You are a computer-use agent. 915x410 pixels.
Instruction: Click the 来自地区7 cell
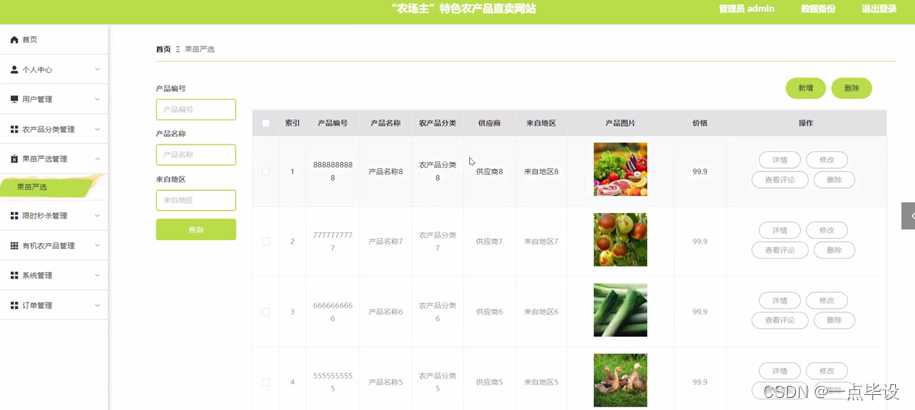point(541,241)
